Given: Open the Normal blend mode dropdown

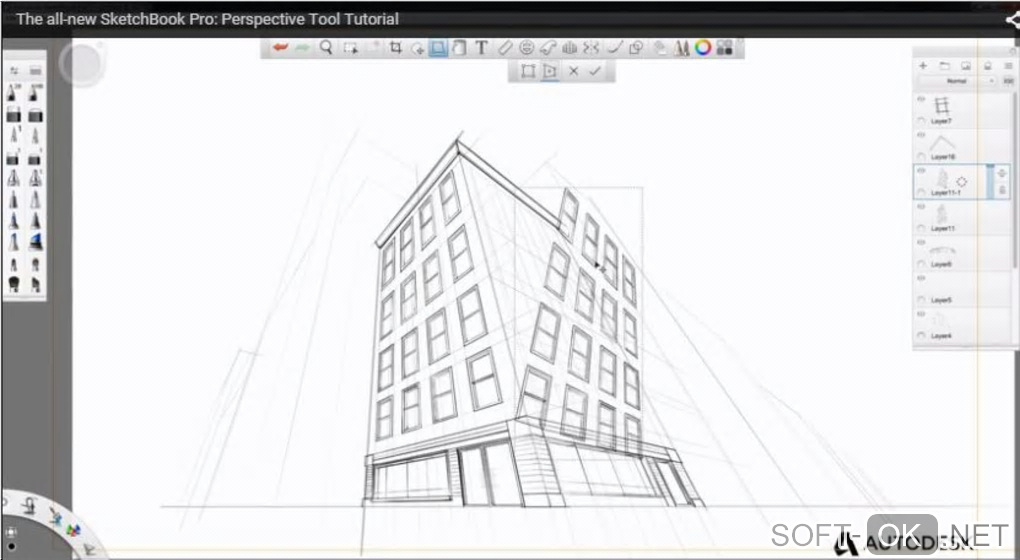Looking at the screenshot, I should coord(956,81).
